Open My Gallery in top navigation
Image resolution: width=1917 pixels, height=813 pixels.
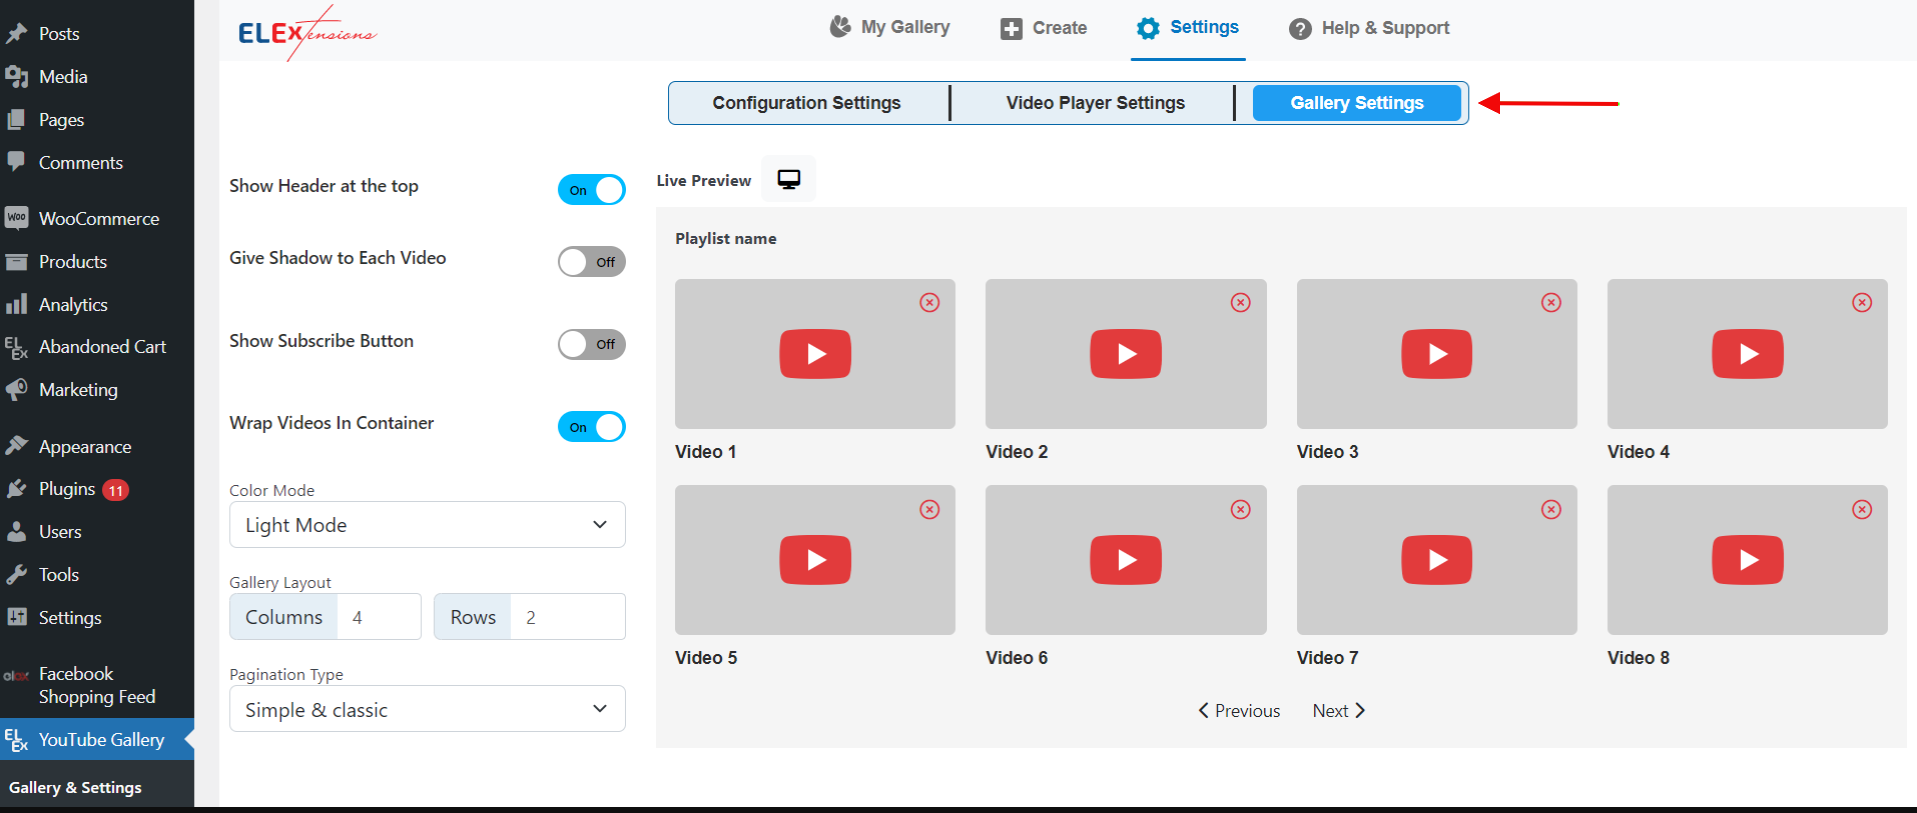coord(890,28)
